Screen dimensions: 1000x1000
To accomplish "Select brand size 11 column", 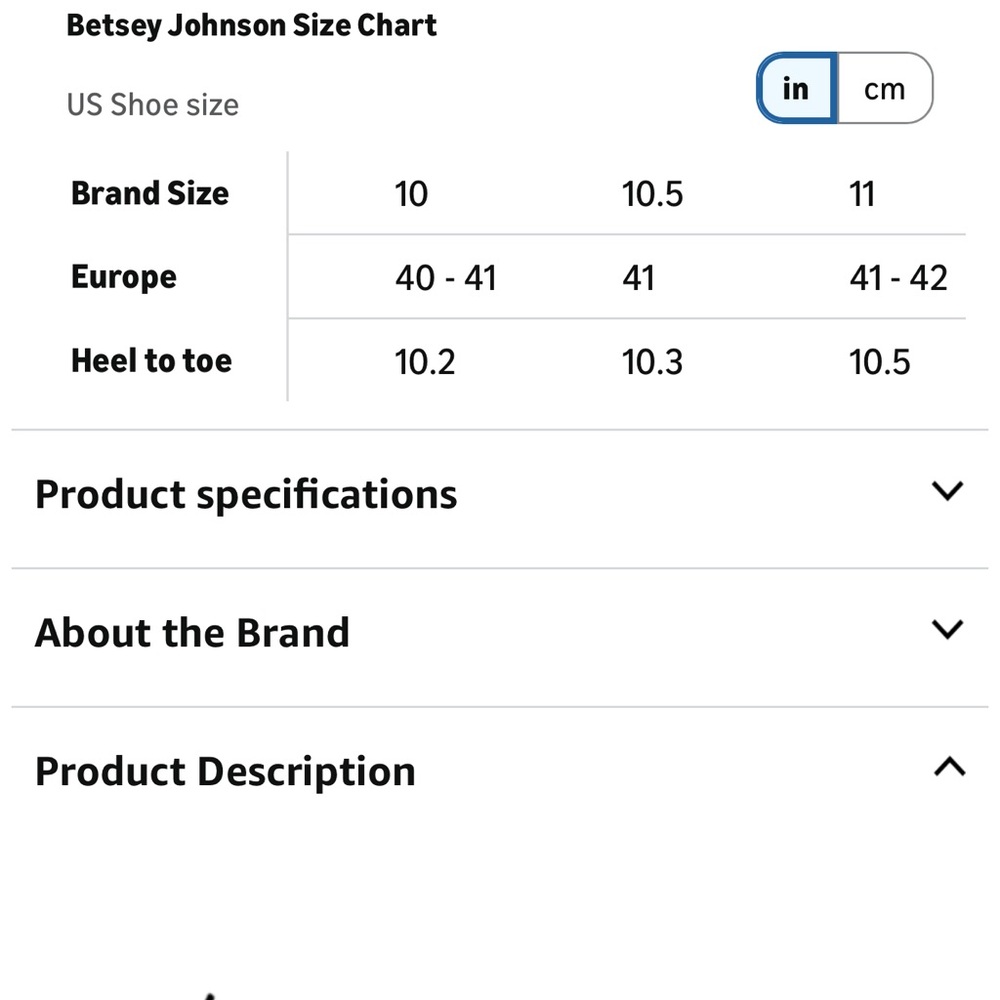I will (x=862, y=194).
